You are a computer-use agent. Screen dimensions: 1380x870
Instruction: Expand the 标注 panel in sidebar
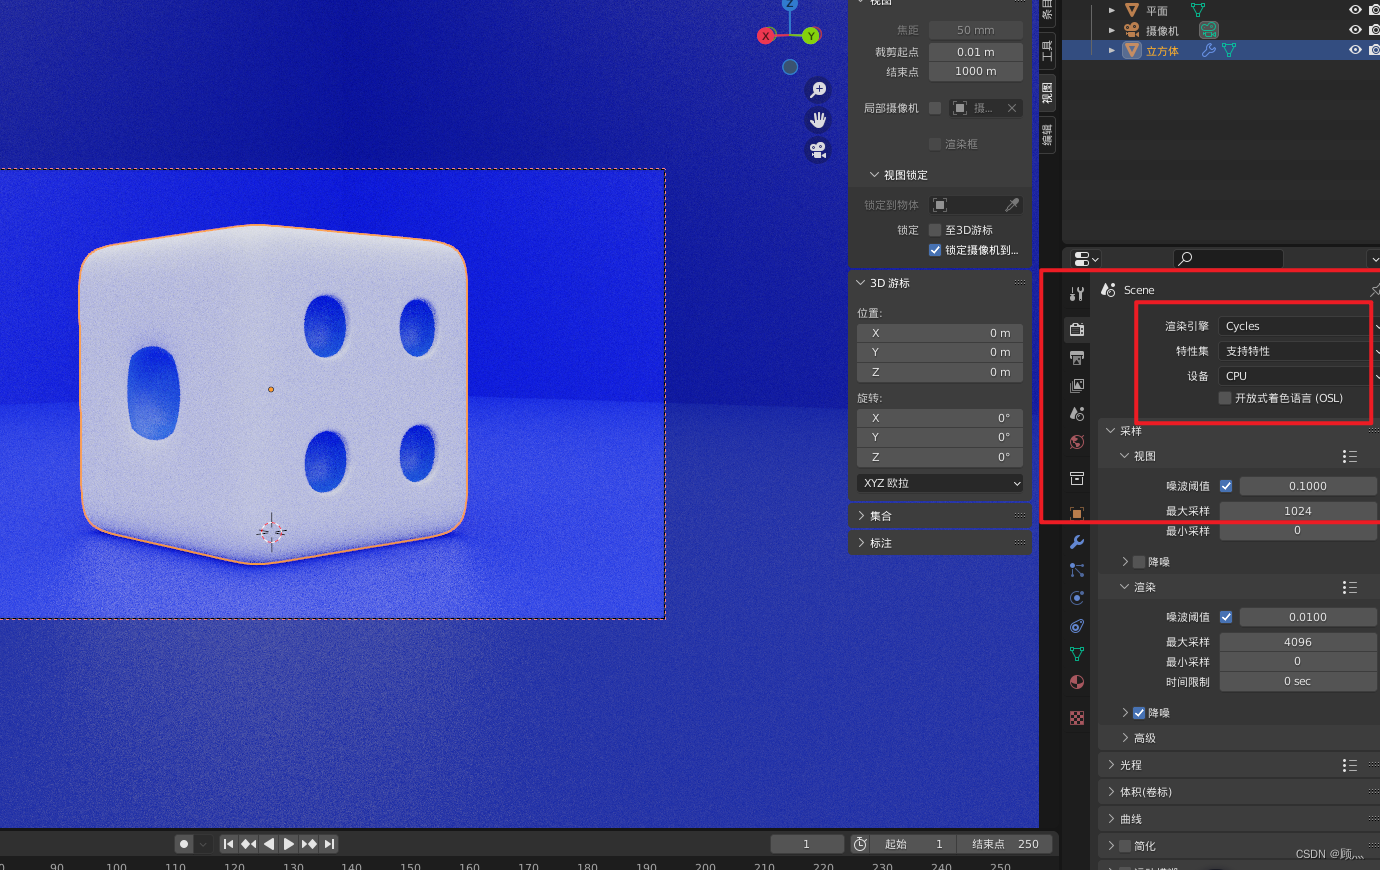[x=861, y=543]
